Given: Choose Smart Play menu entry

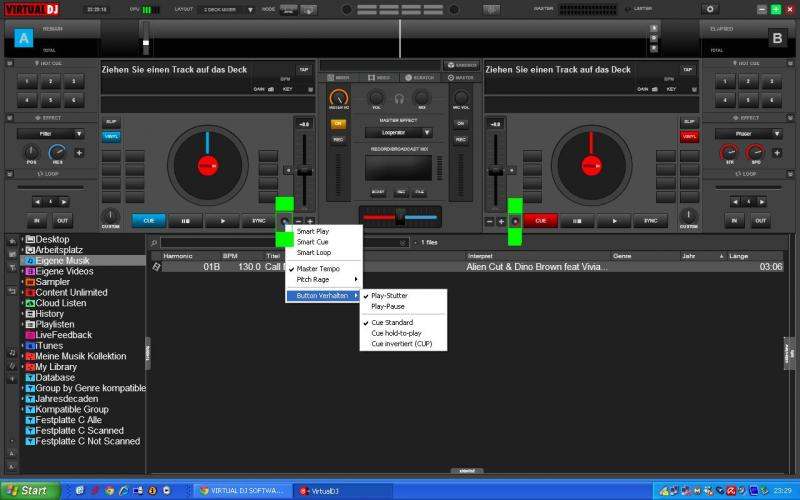Looking at the screenshot, I should (313, 231).
